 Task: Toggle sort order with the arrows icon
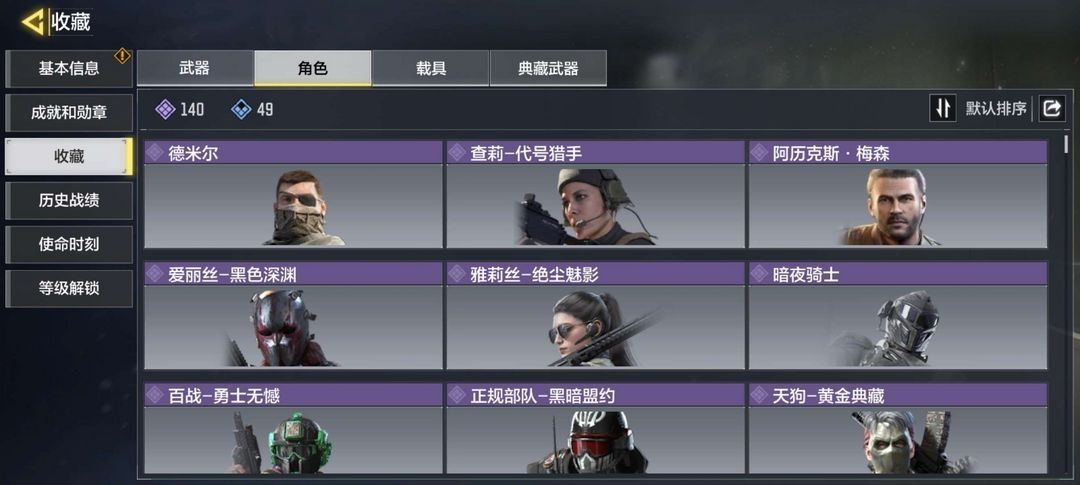tap(942, 108)
